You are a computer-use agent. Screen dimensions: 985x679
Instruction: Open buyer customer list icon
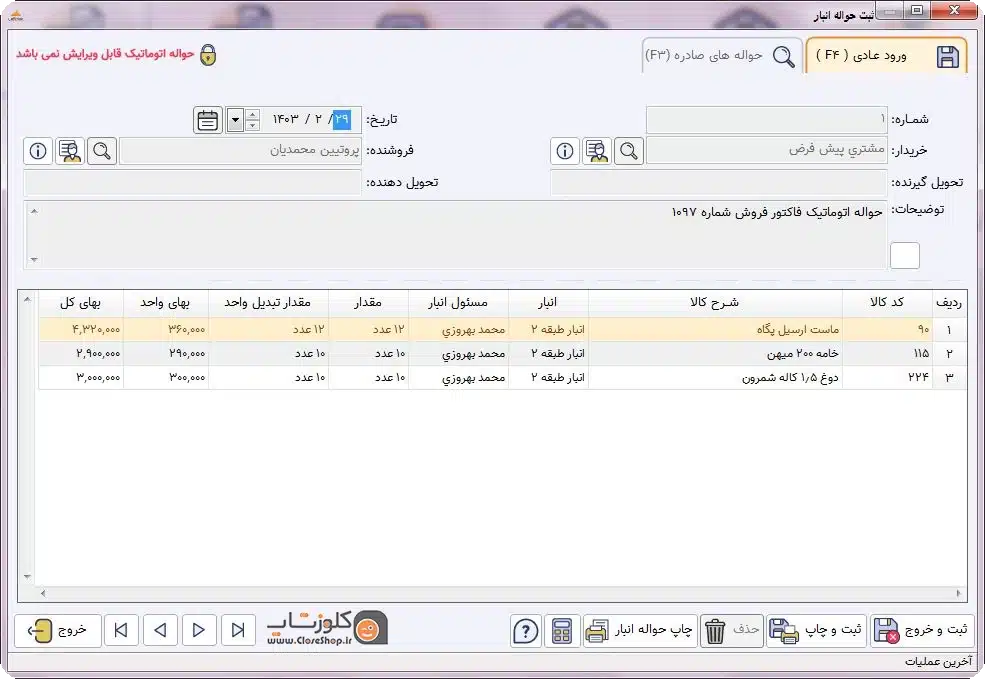click(597, 151)
